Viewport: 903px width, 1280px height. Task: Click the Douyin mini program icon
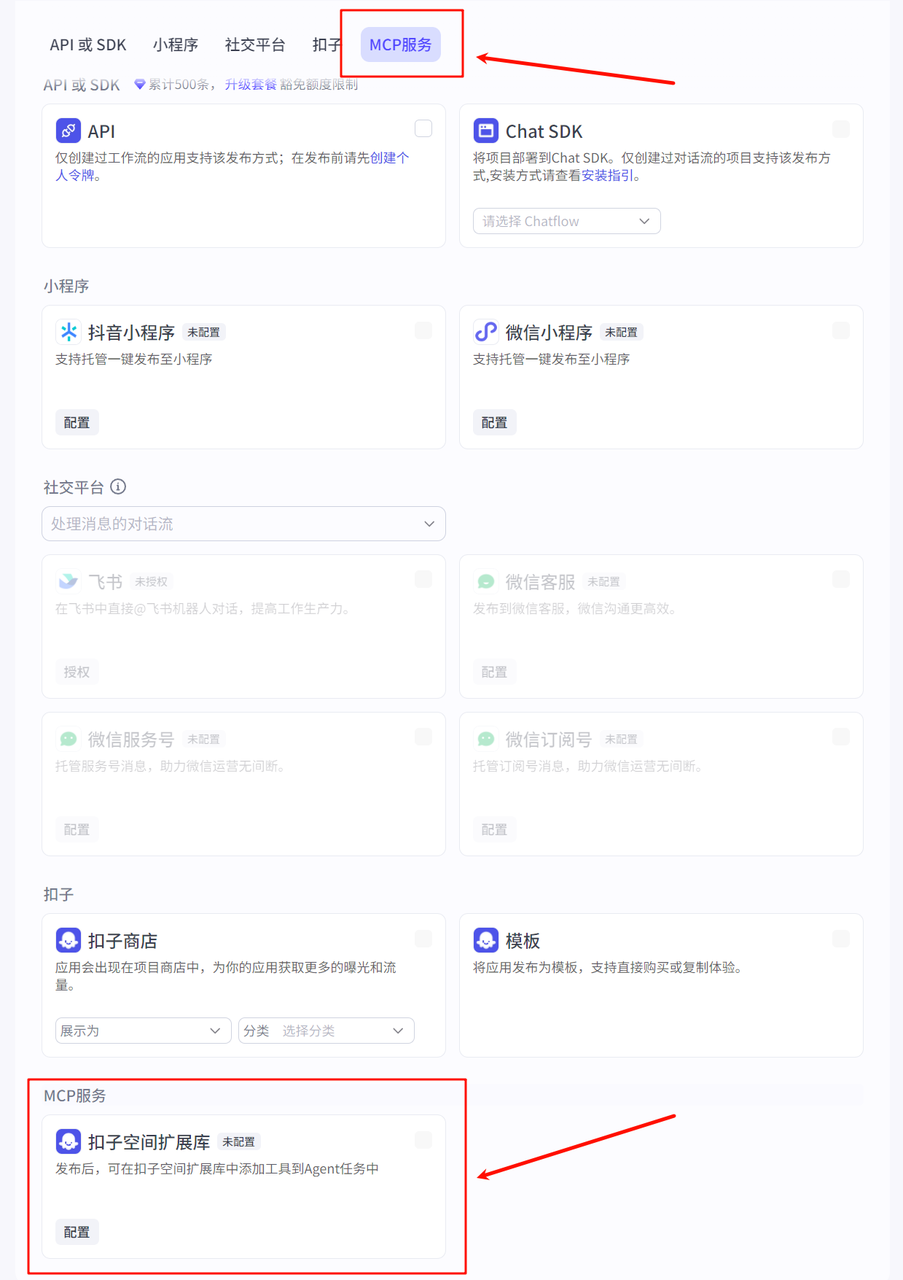[x=68, y=332]
